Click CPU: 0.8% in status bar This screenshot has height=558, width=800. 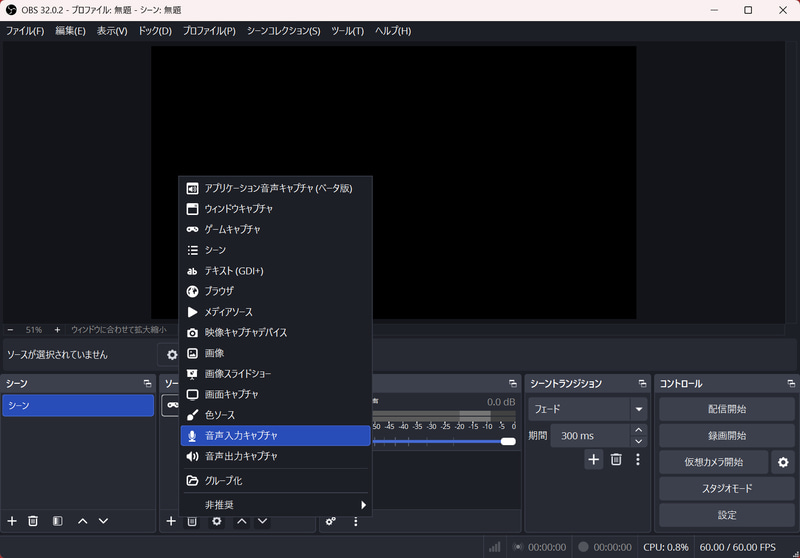tap(666, 547)
